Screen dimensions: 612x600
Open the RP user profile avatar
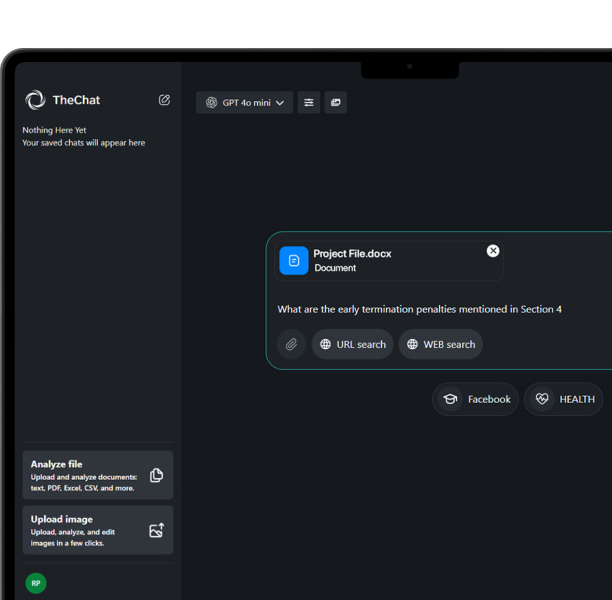tap(36, 583)
